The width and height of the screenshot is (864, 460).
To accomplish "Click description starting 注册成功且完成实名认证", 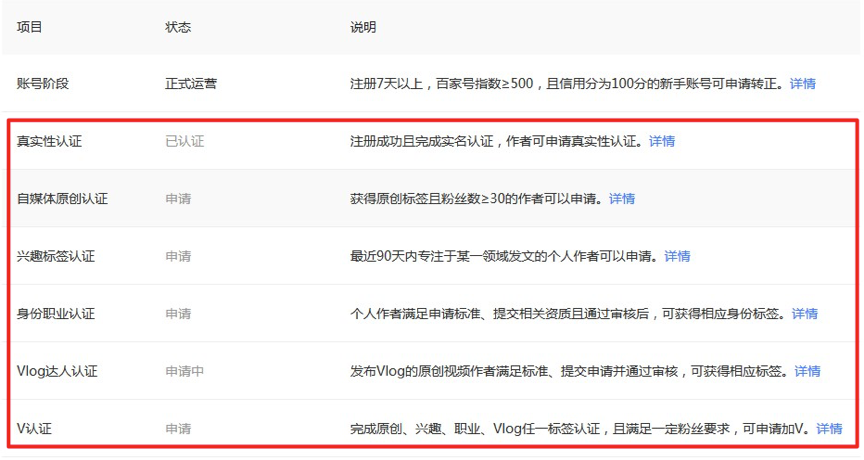I will [x=496, y=142].
